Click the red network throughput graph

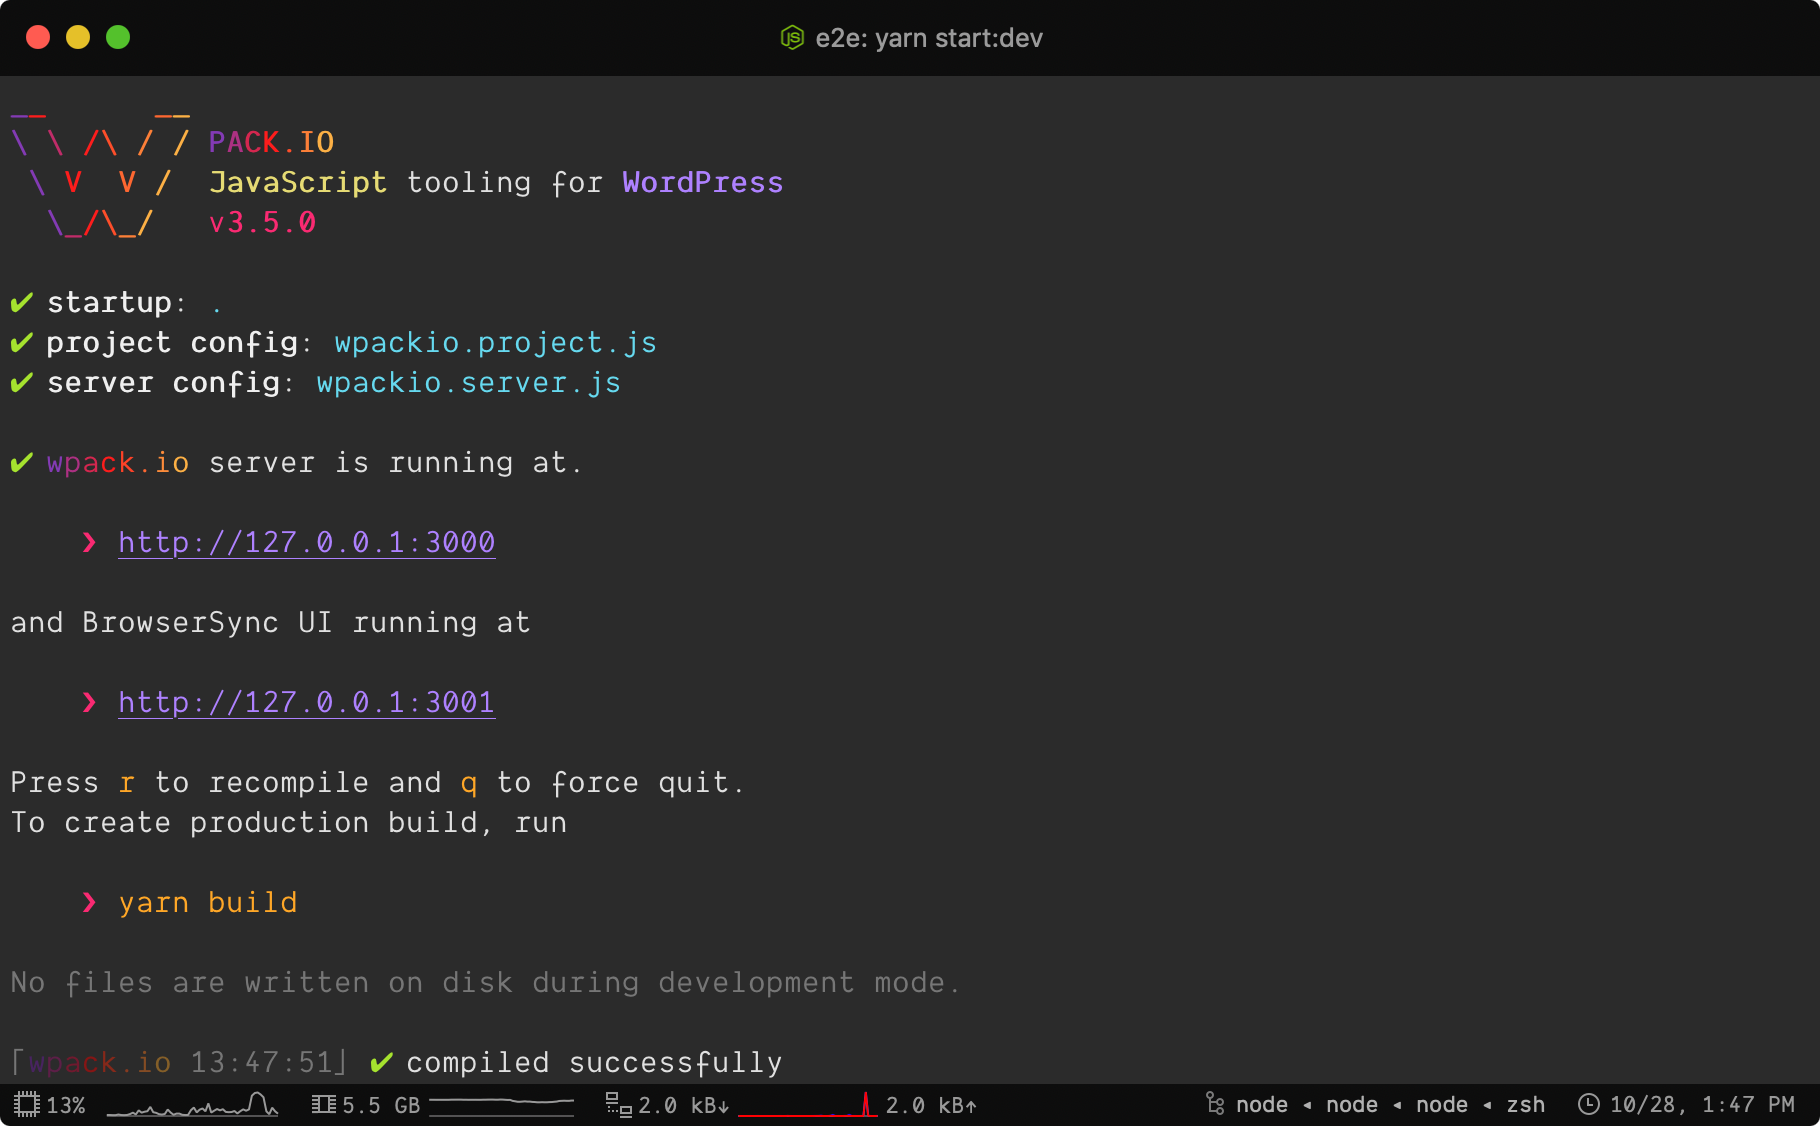pos(807,1105)
